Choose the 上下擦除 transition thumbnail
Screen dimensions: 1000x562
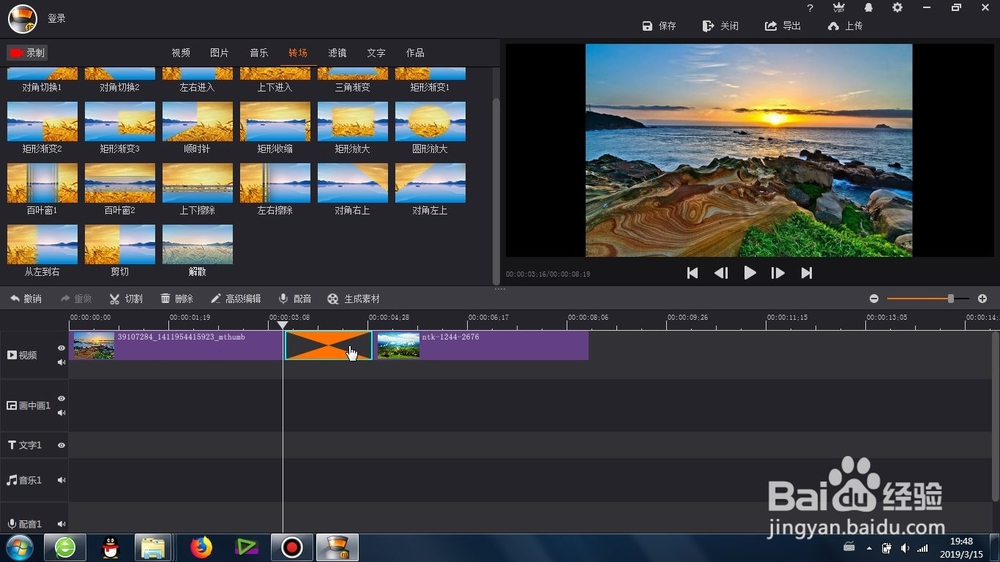point(198,183)
